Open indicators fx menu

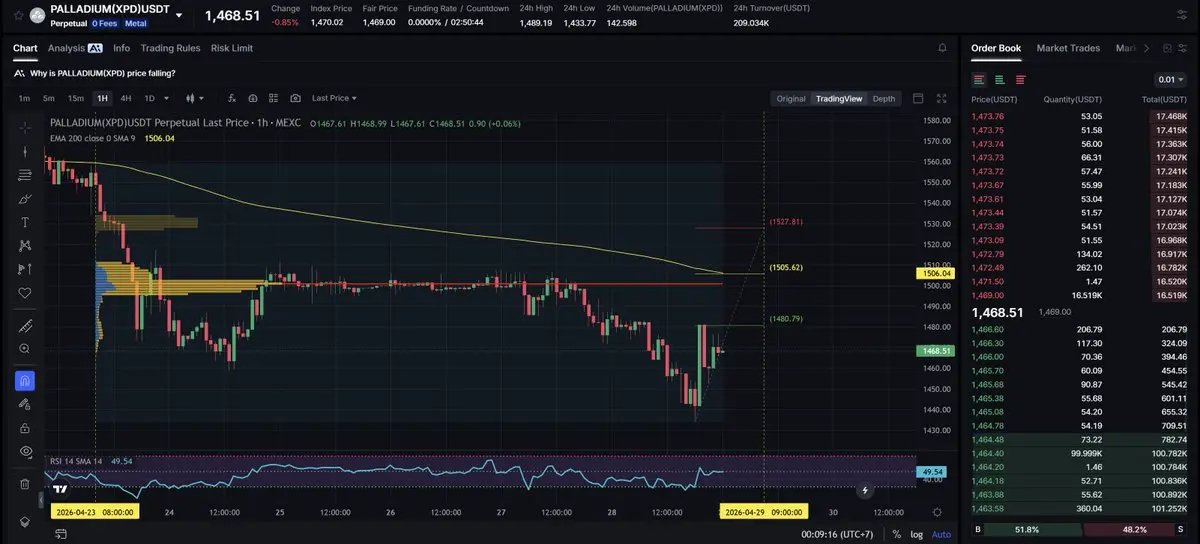pyautogui.click(x=232, y=98)
